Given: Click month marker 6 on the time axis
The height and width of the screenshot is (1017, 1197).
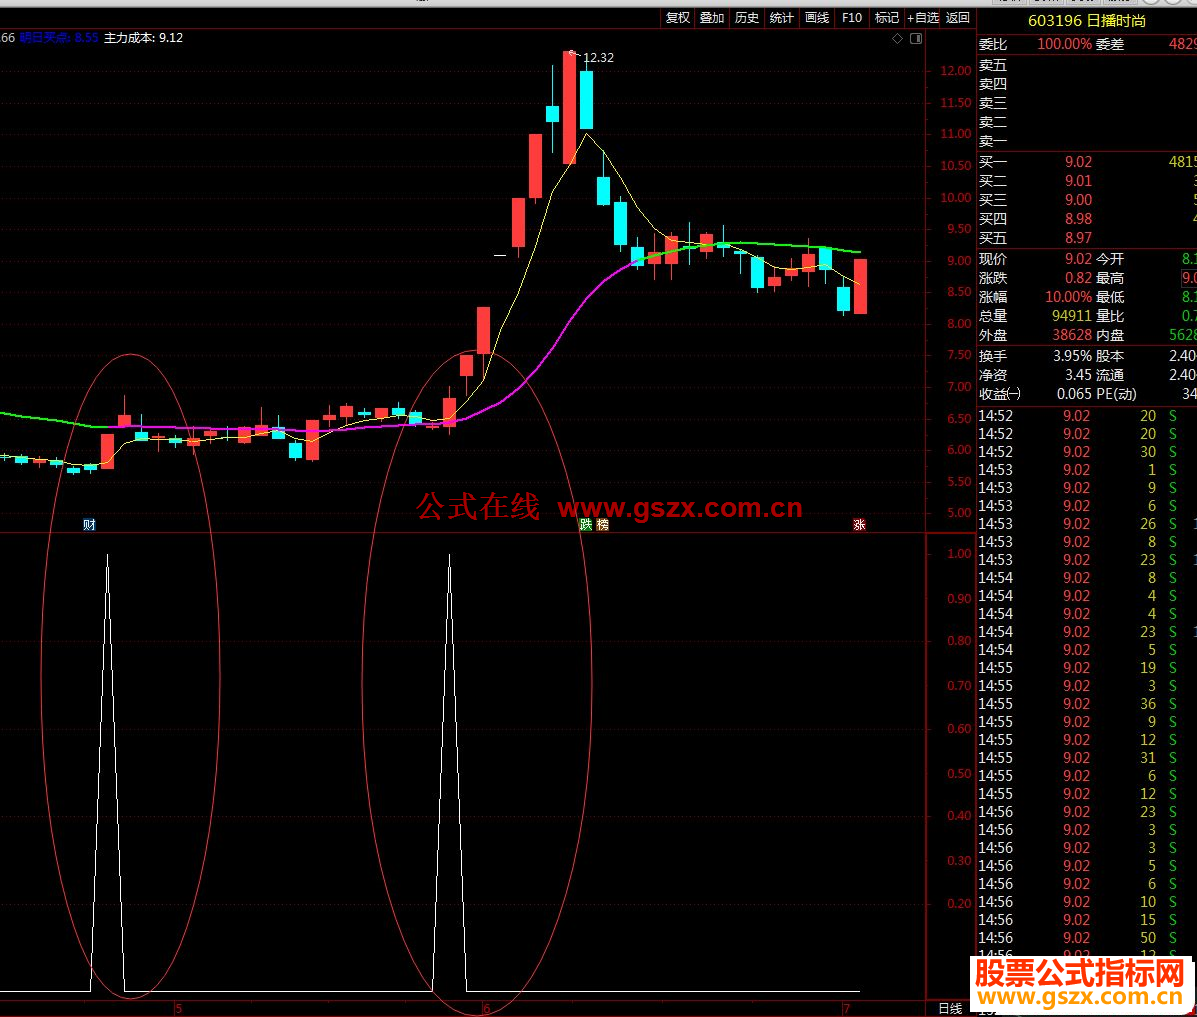Looking at the screenshot, I should 486,1009.
